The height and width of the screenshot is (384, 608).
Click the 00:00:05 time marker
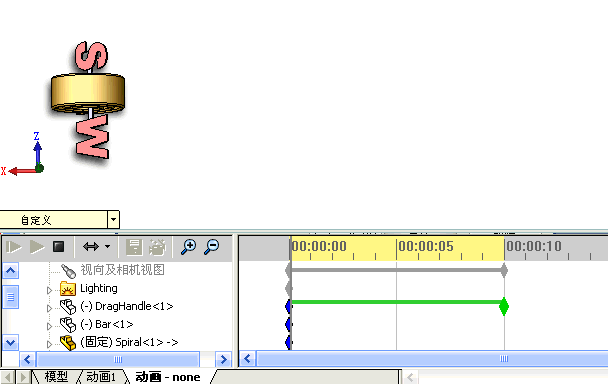click(426, 246)
